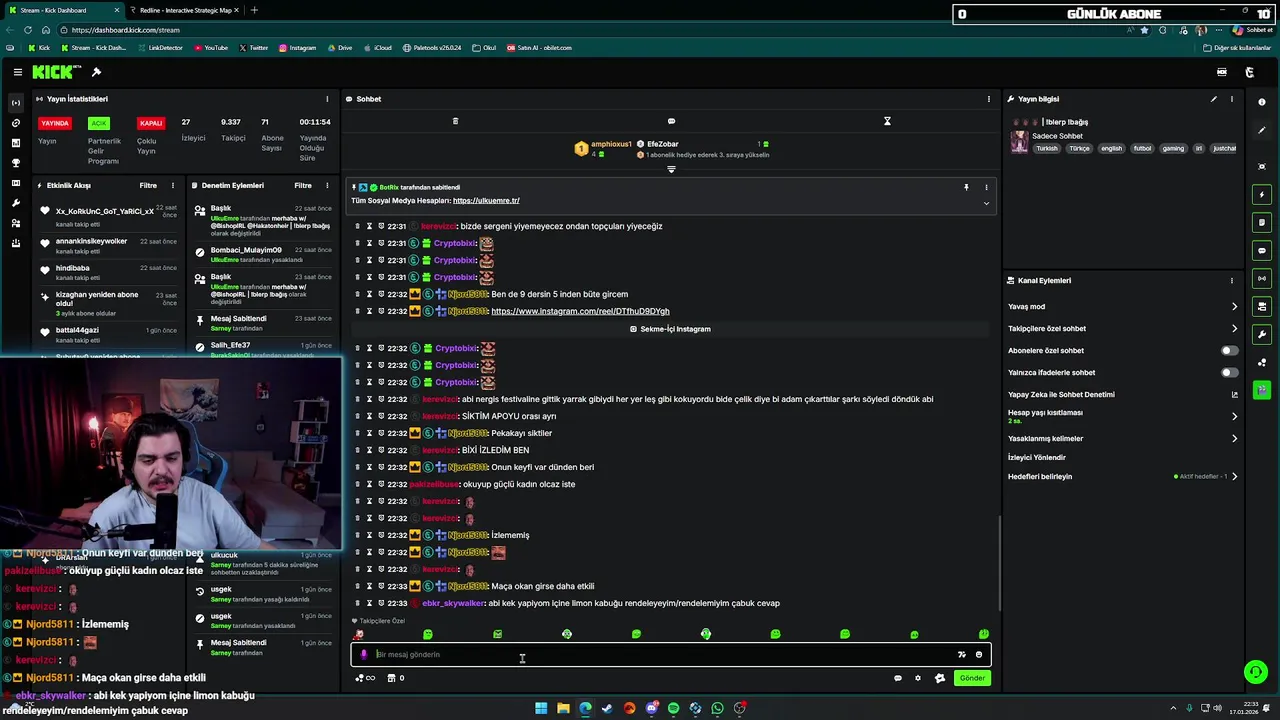
Task: Open the emoji picker in message box
Action: point(979,655)
